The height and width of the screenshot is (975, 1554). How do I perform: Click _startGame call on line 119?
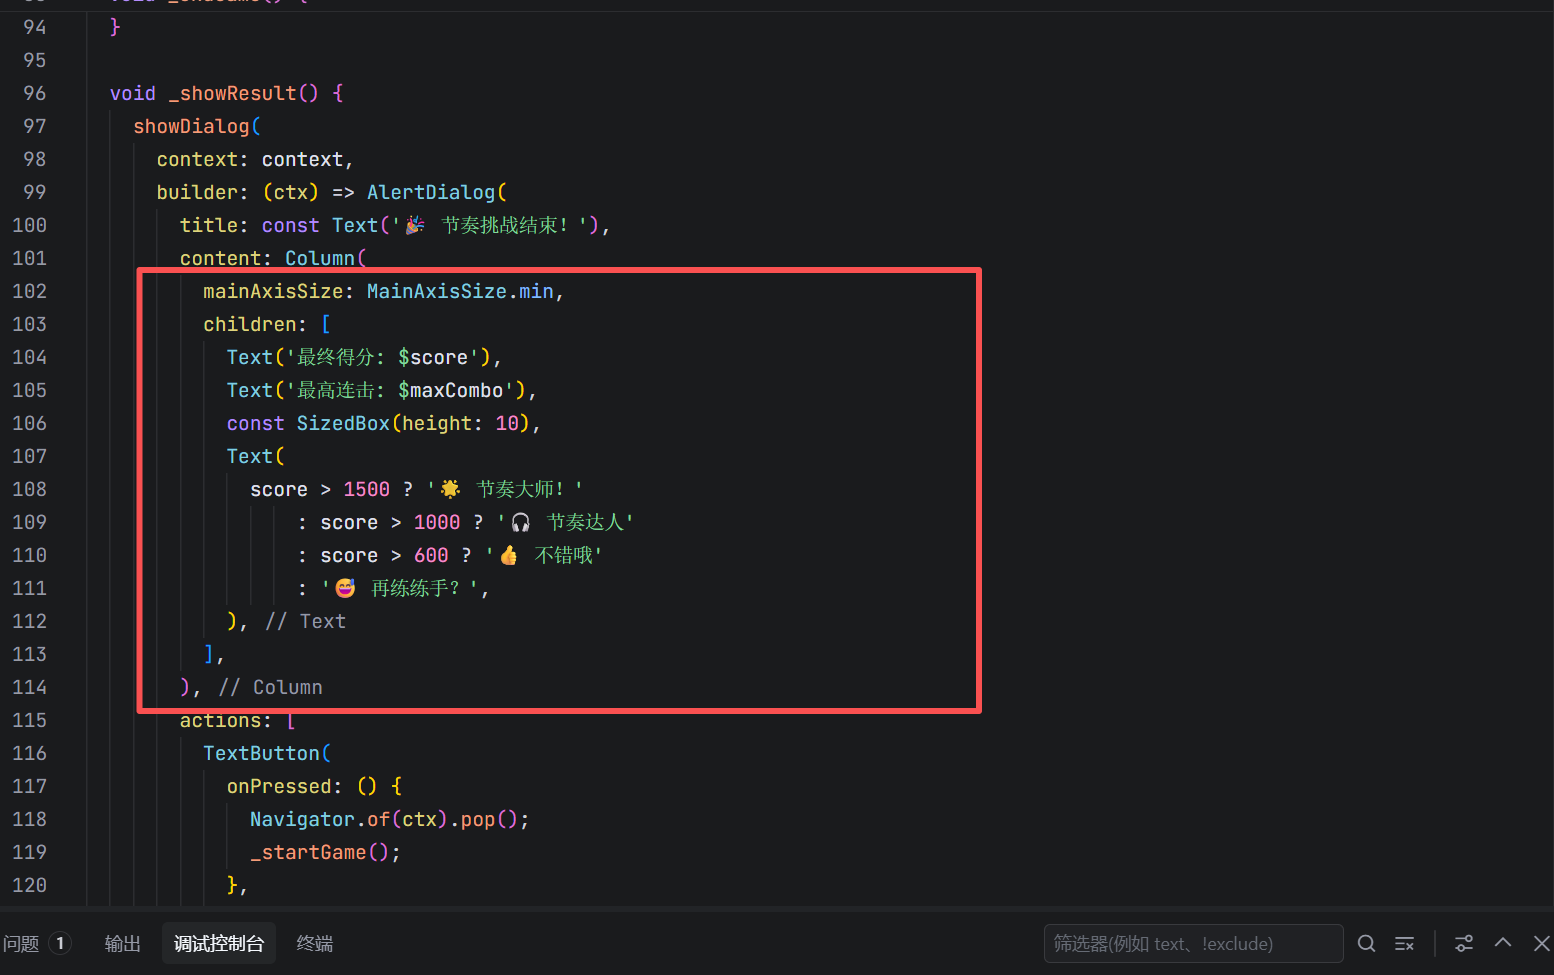click(308, 852)
